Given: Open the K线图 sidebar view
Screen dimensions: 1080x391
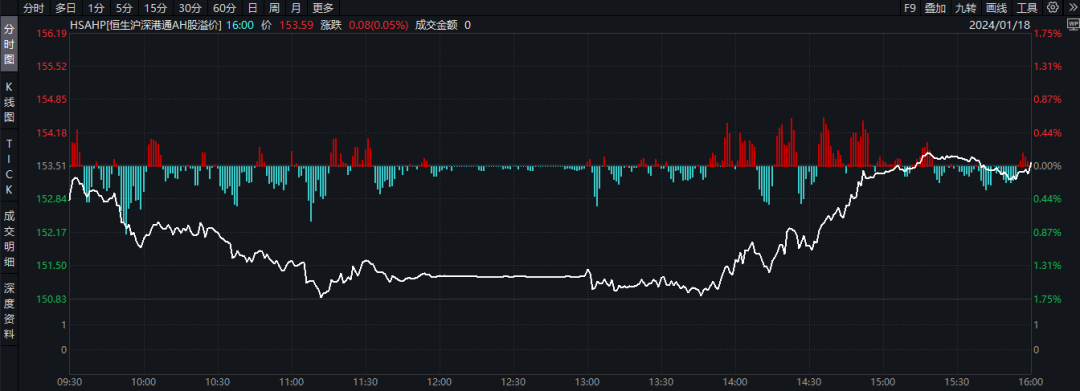Looking at the screenshot, I should pyautogui.click(x=9, y=102).
